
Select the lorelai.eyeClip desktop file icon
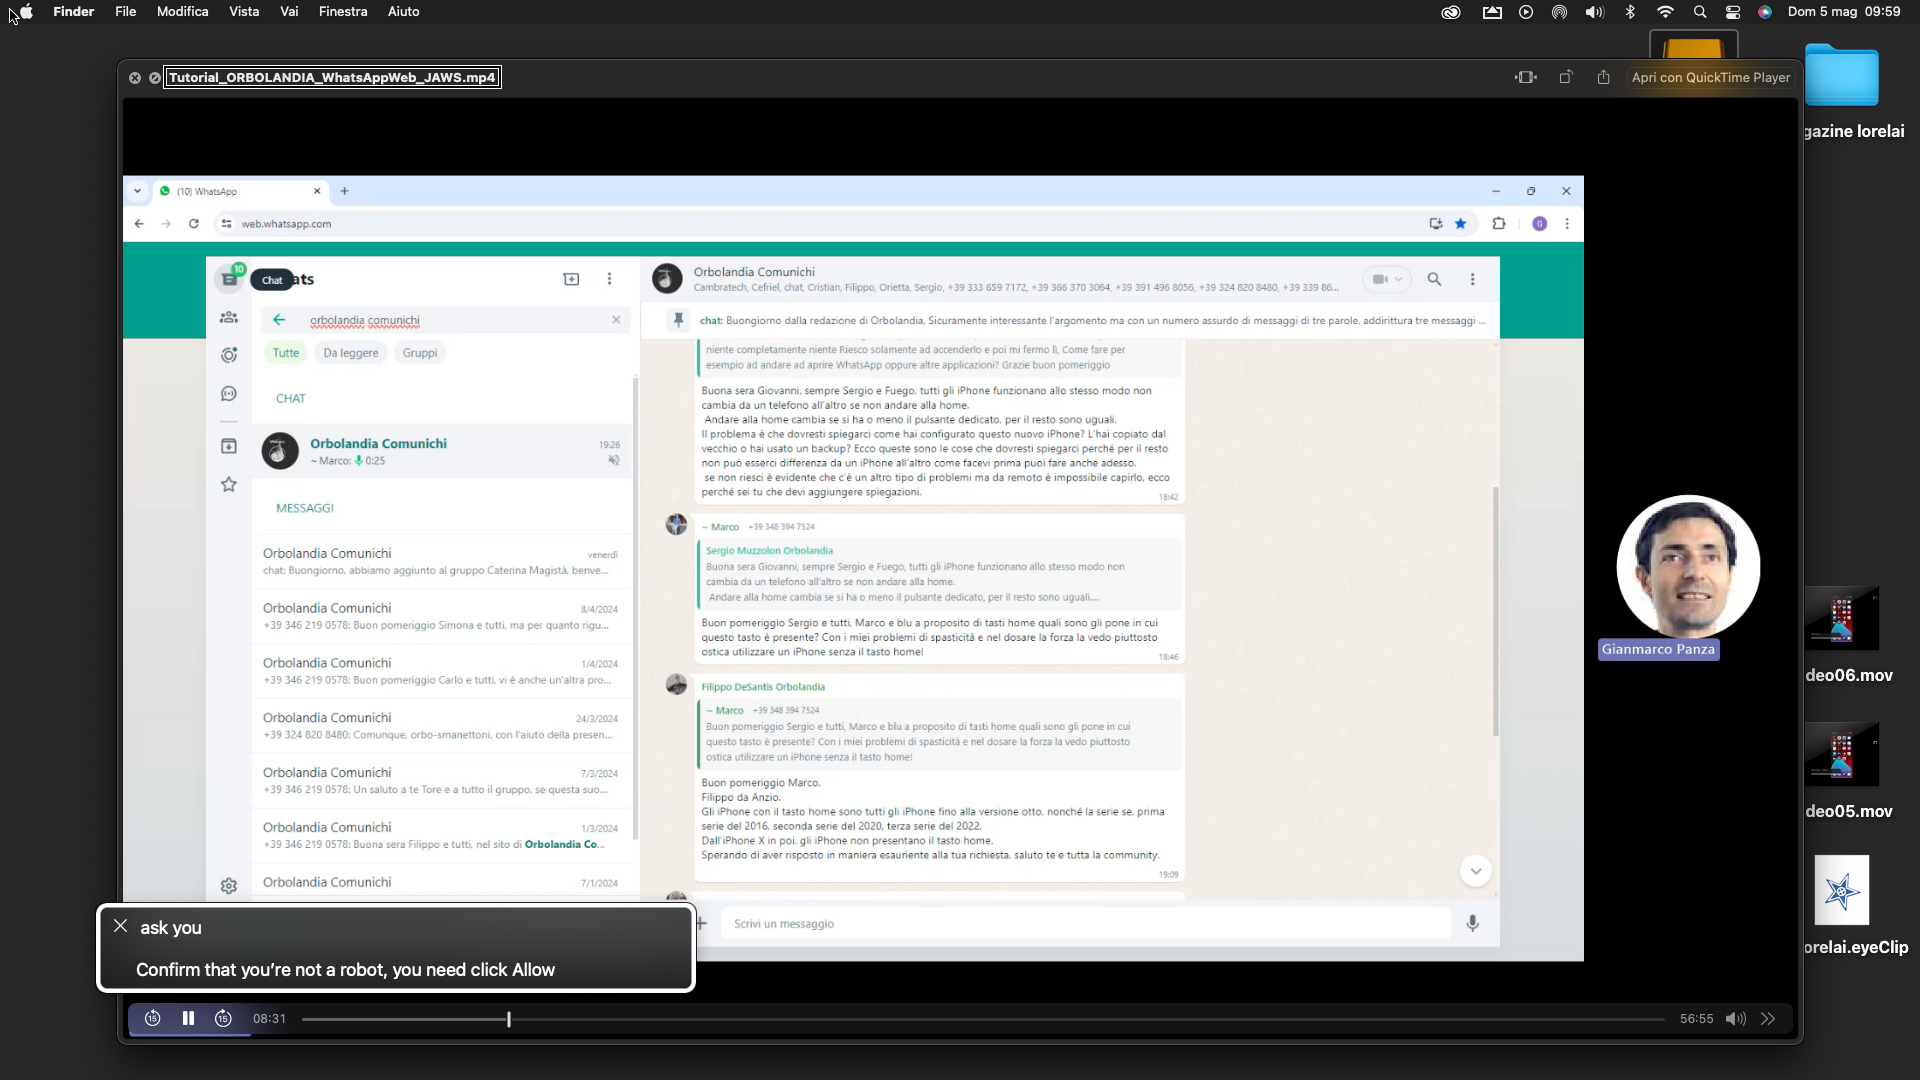[1841, 890]
